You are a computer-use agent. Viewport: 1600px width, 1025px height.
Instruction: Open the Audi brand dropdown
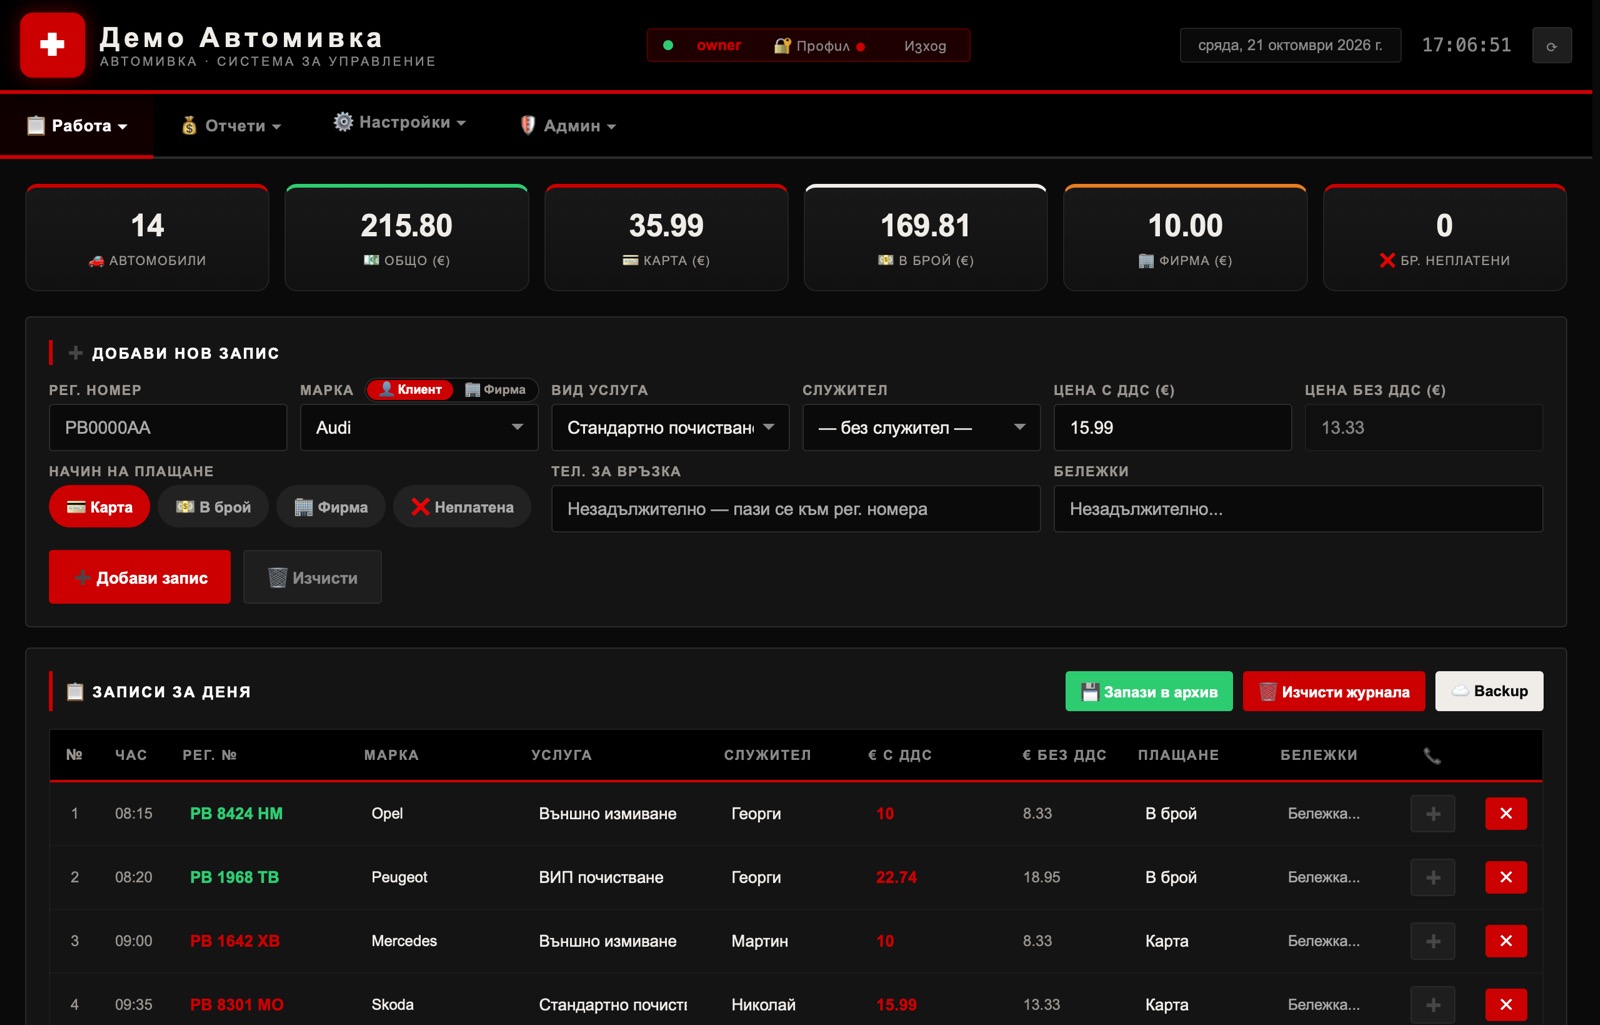(419, 428)
